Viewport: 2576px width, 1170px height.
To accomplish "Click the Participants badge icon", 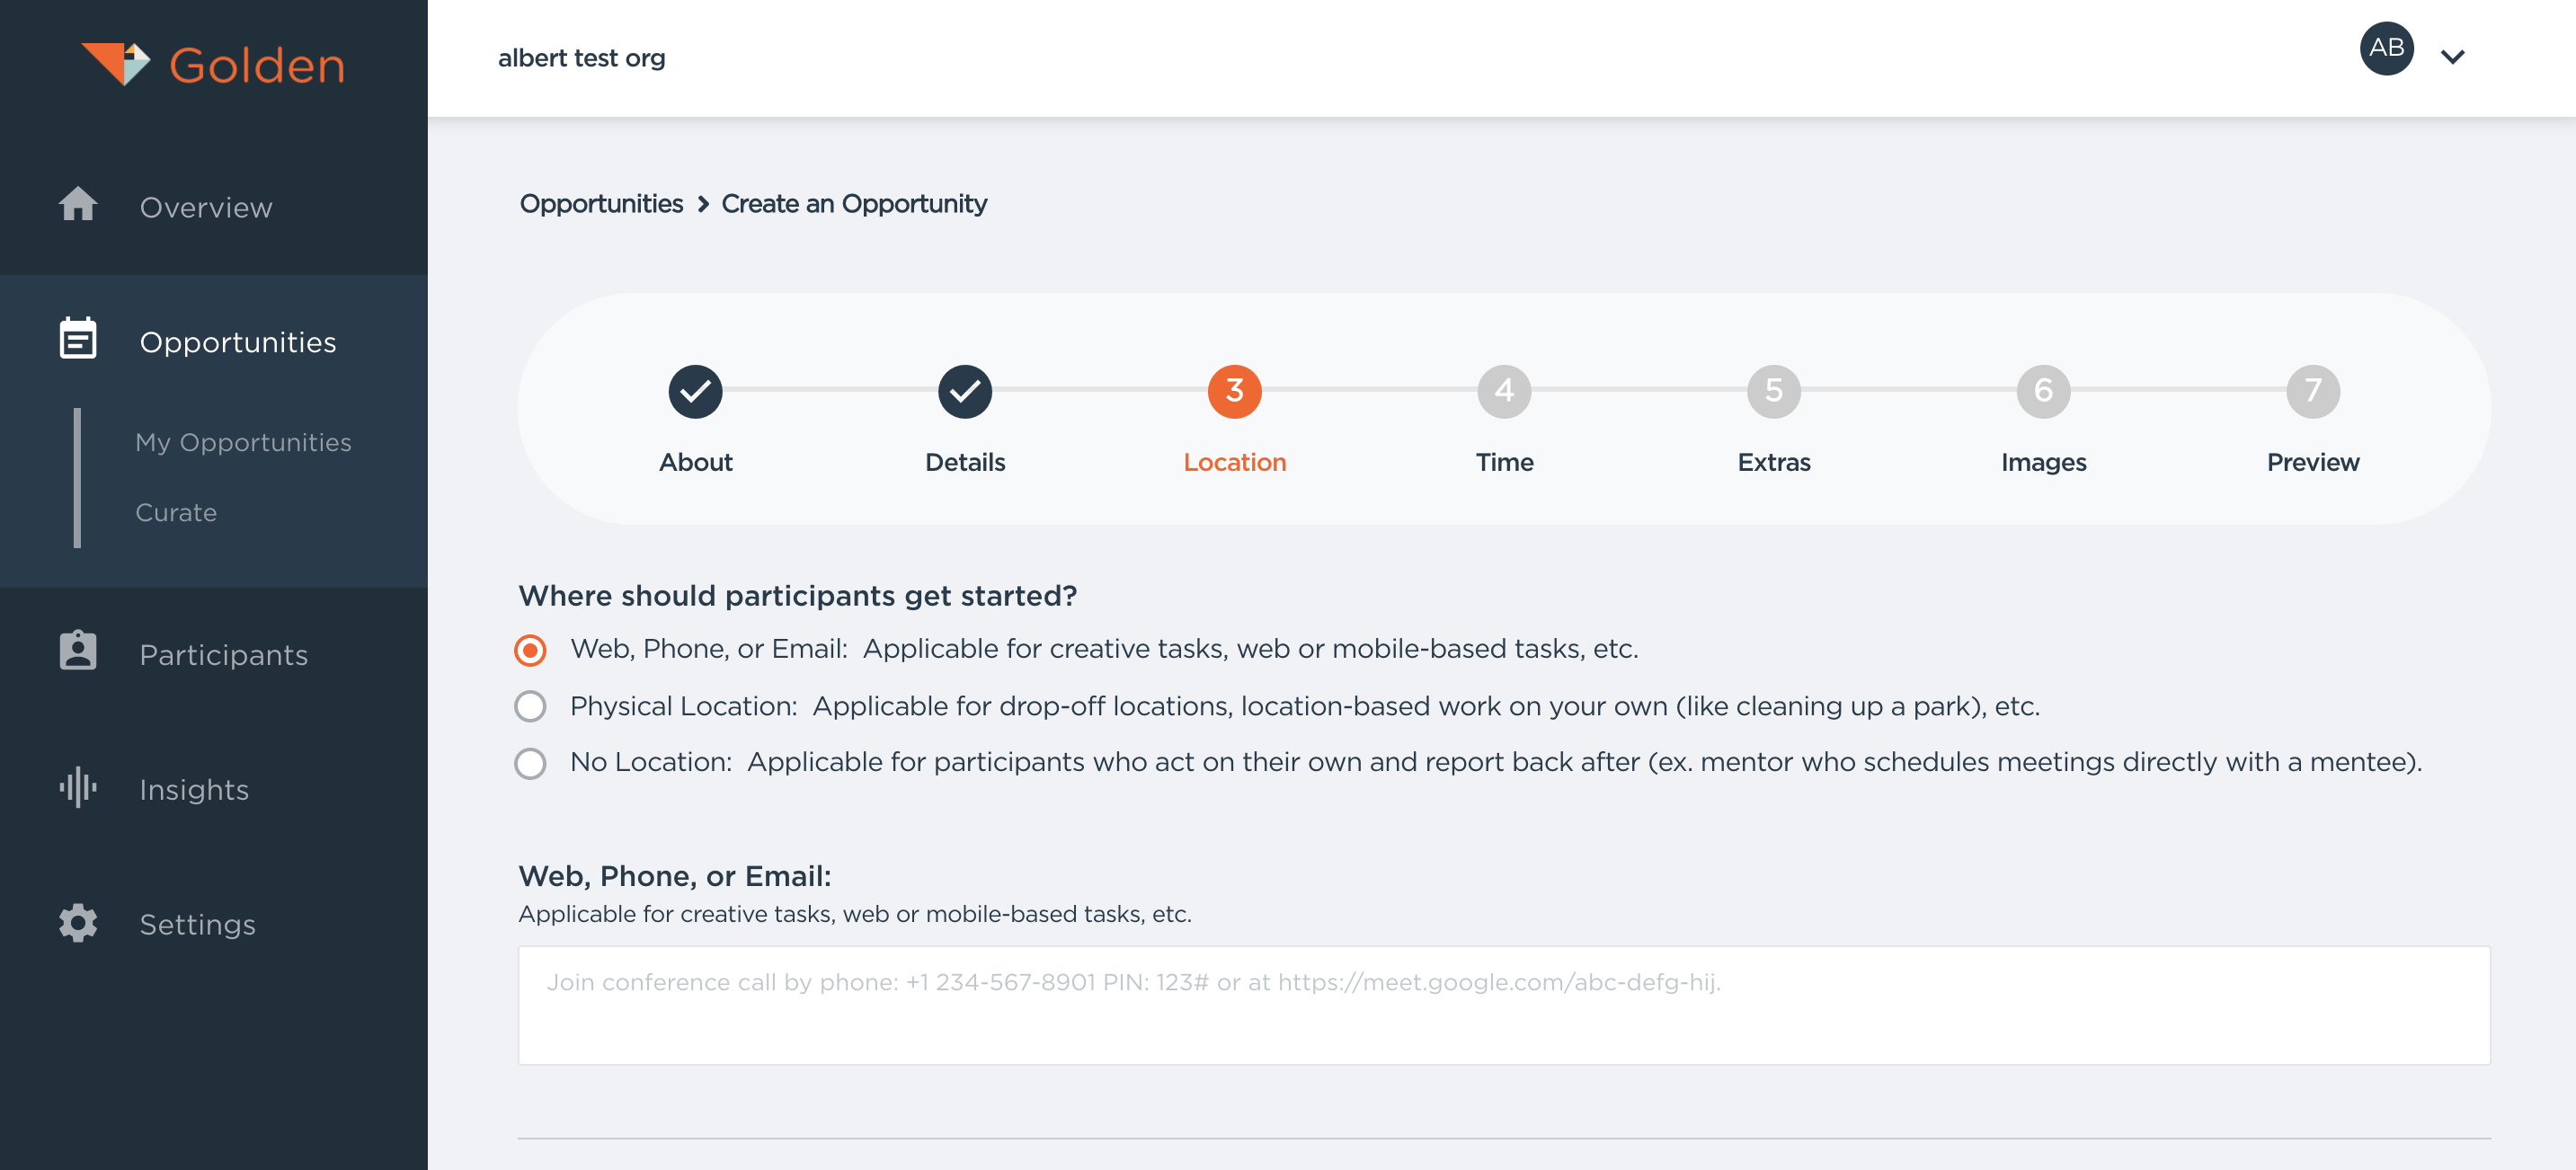I will (78, 651).
